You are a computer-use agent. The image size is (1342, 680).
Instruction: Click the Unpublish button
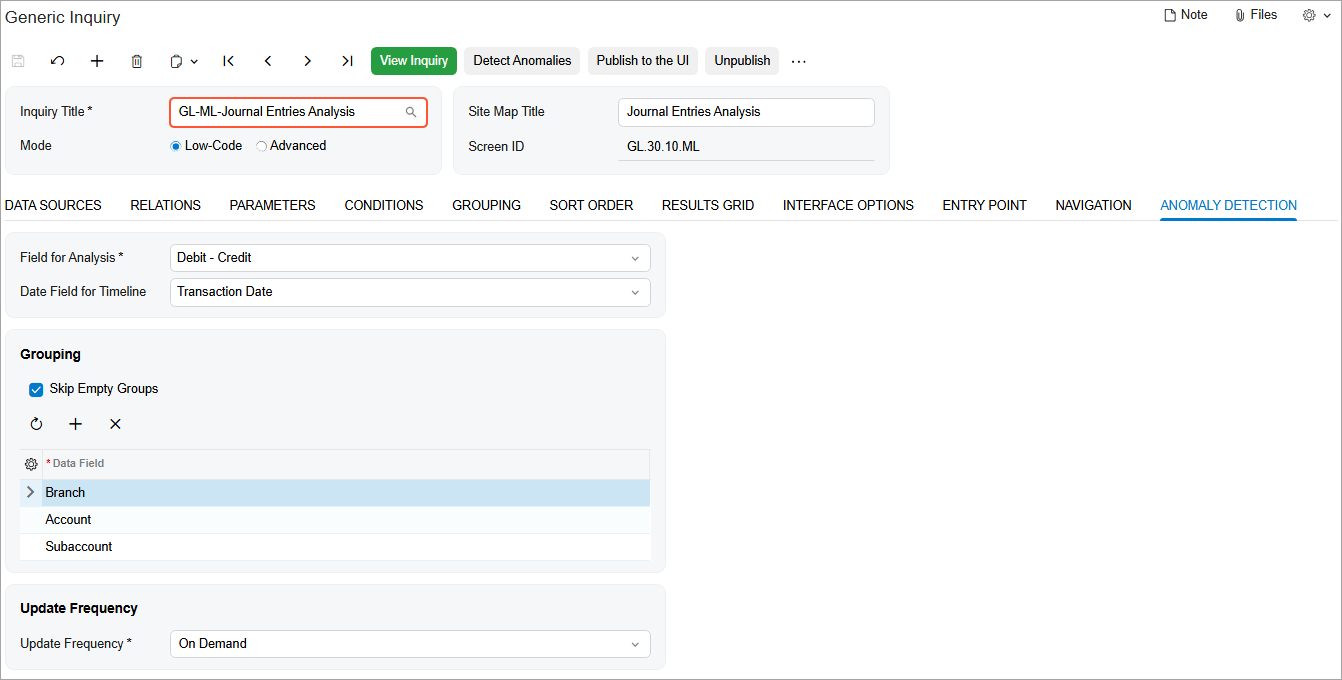[x=742, y=61]
